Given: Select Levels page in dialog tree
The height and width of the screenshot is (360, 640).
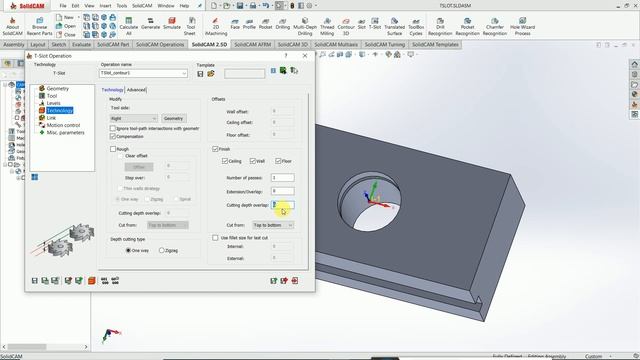Looking at the screenshot, I should (53, 103).
